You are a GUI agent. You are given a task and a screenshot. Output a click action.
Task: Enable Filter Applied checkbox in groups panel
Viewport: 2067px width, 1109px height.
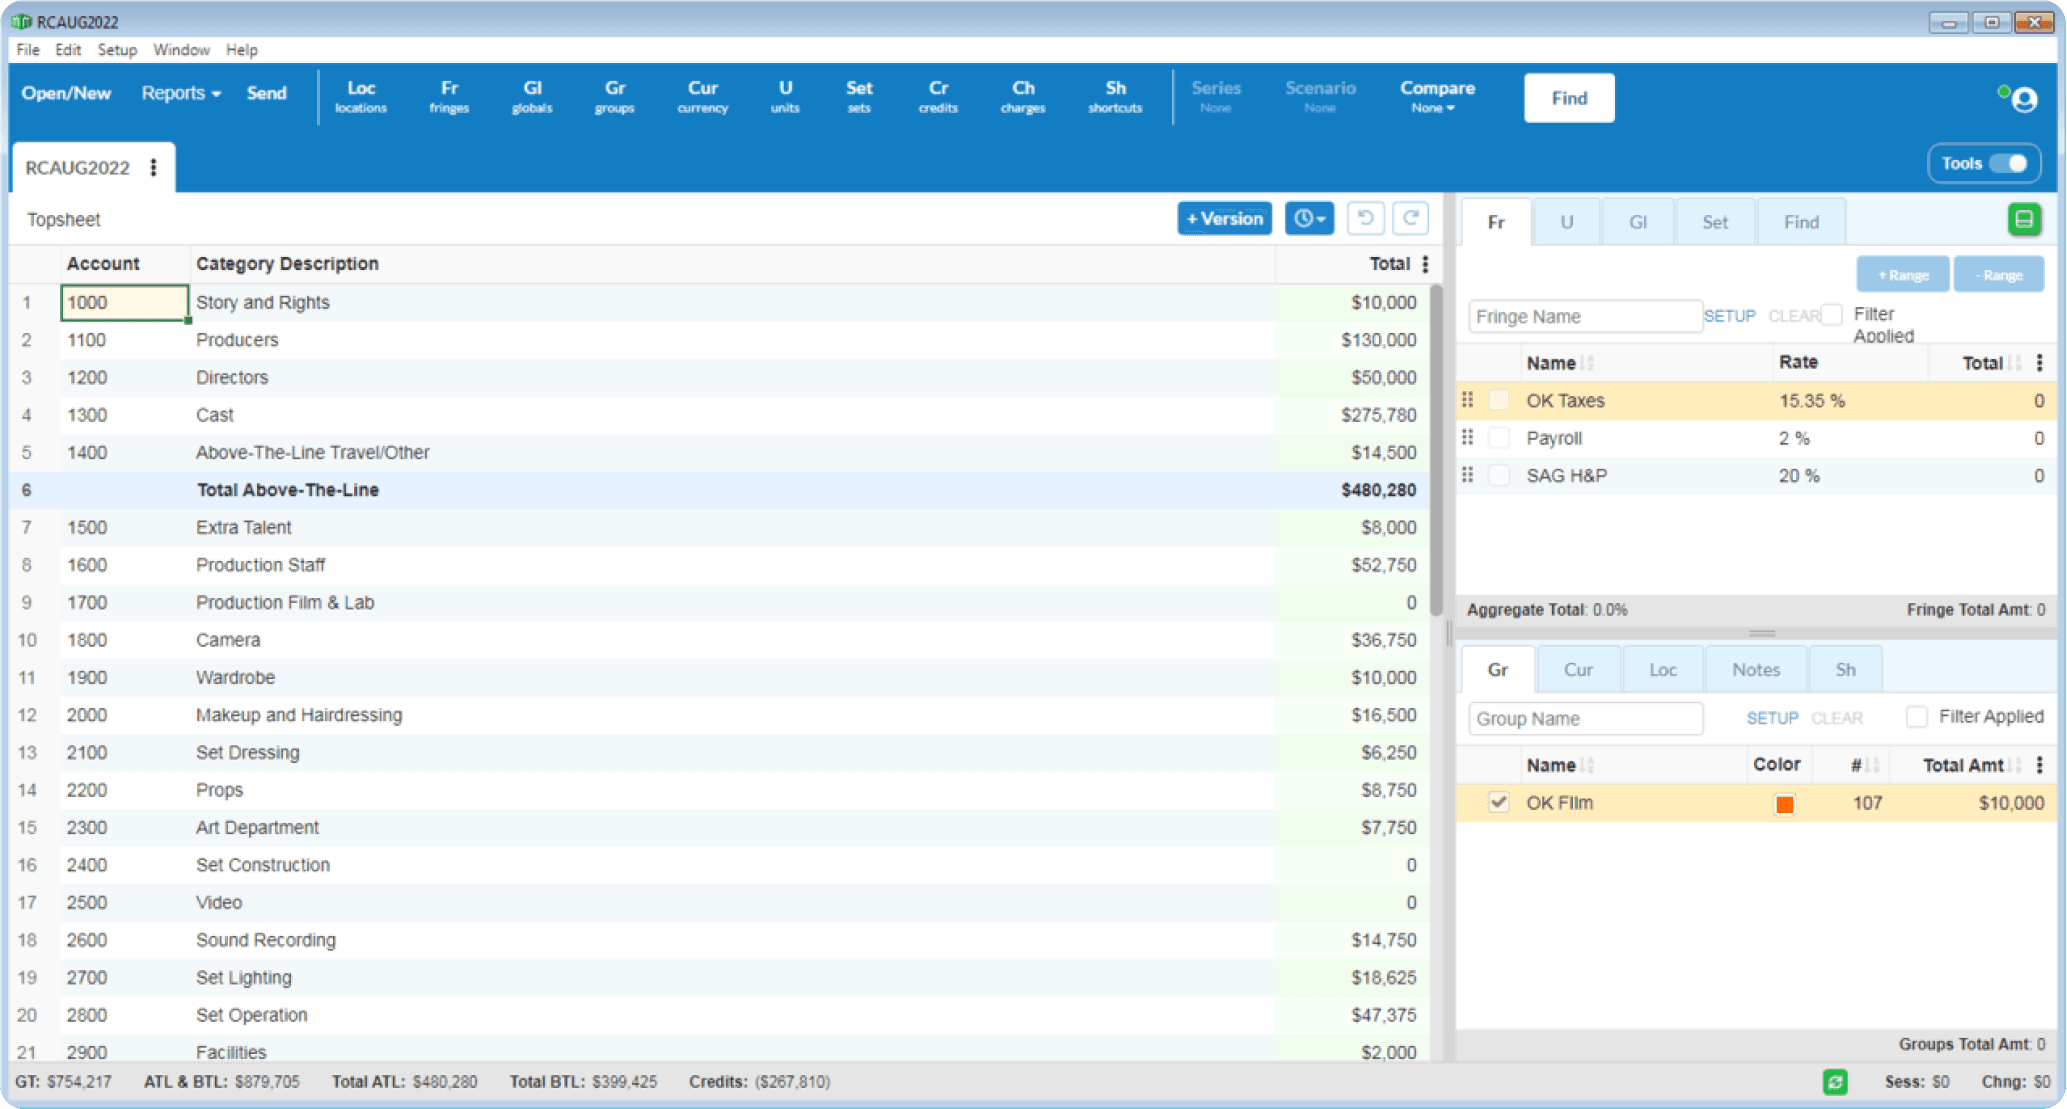[x=1916, y=717]
